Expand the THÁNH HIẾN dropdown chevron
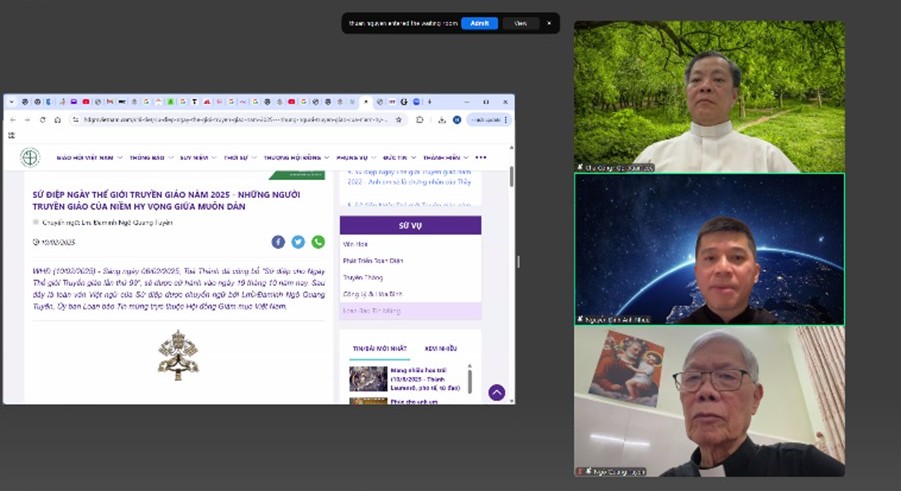 tap(466, 158)
